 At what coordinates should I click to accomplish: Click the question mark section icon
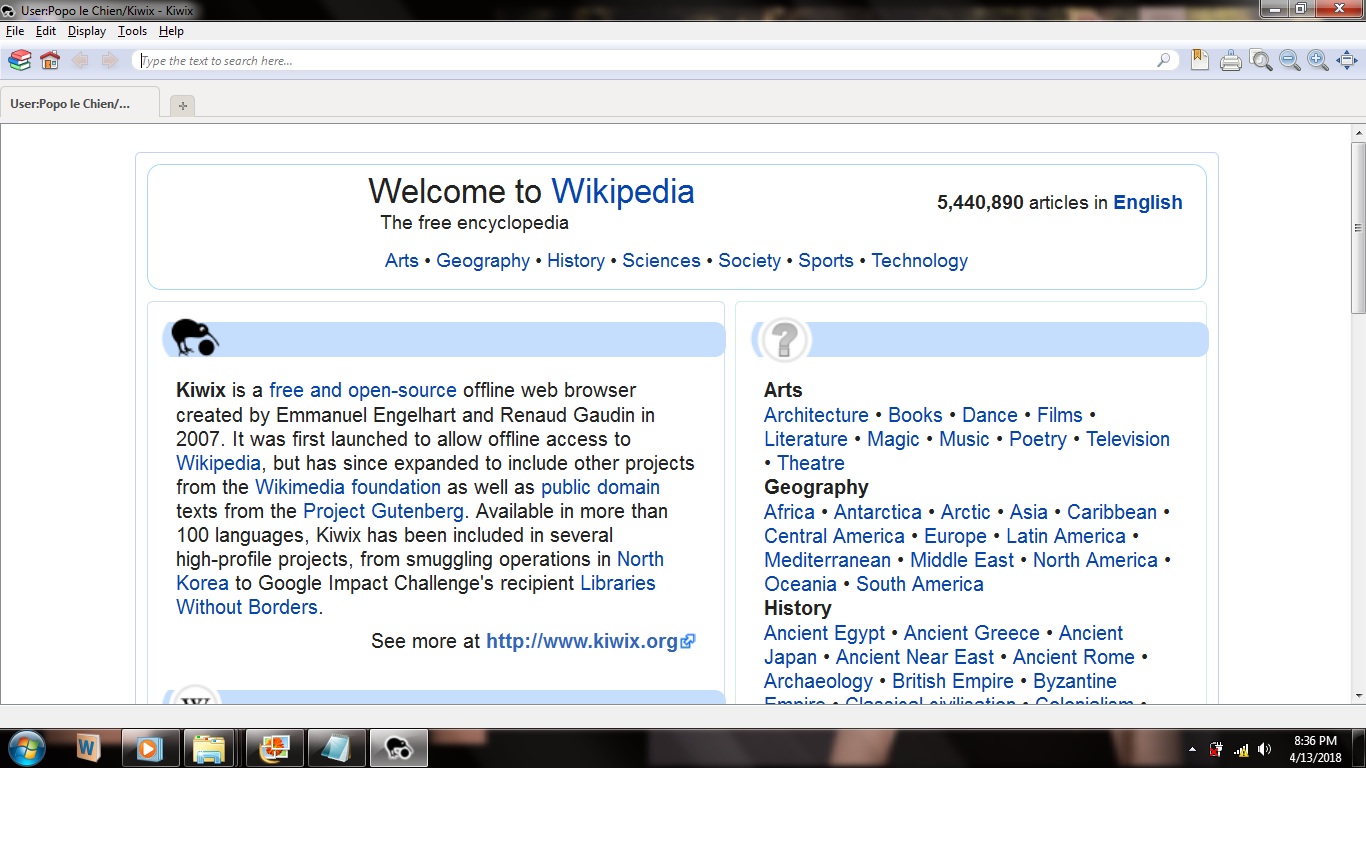(x=785, y=340)
